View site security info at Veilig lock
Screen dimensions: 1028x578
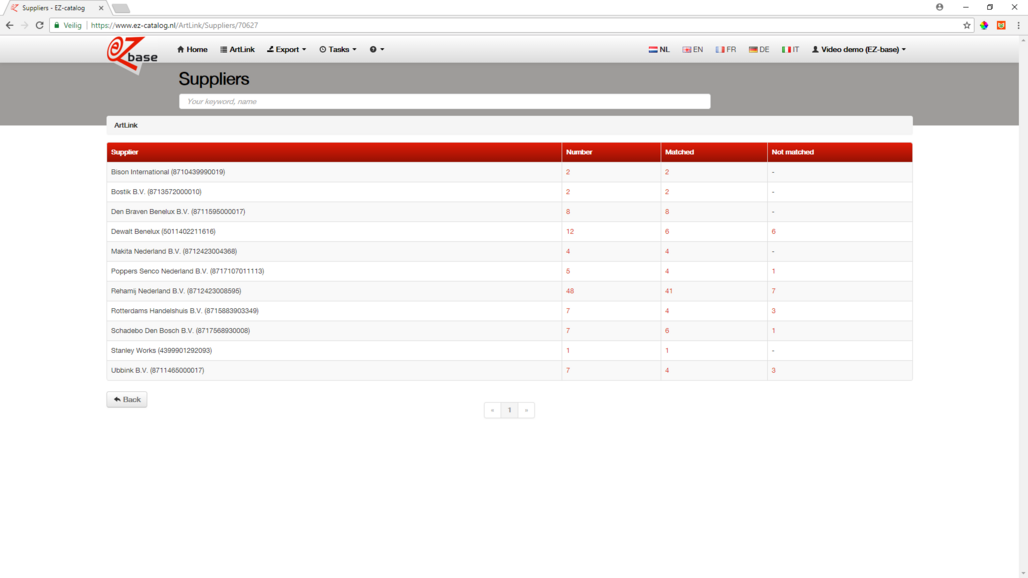pos(68,26)
